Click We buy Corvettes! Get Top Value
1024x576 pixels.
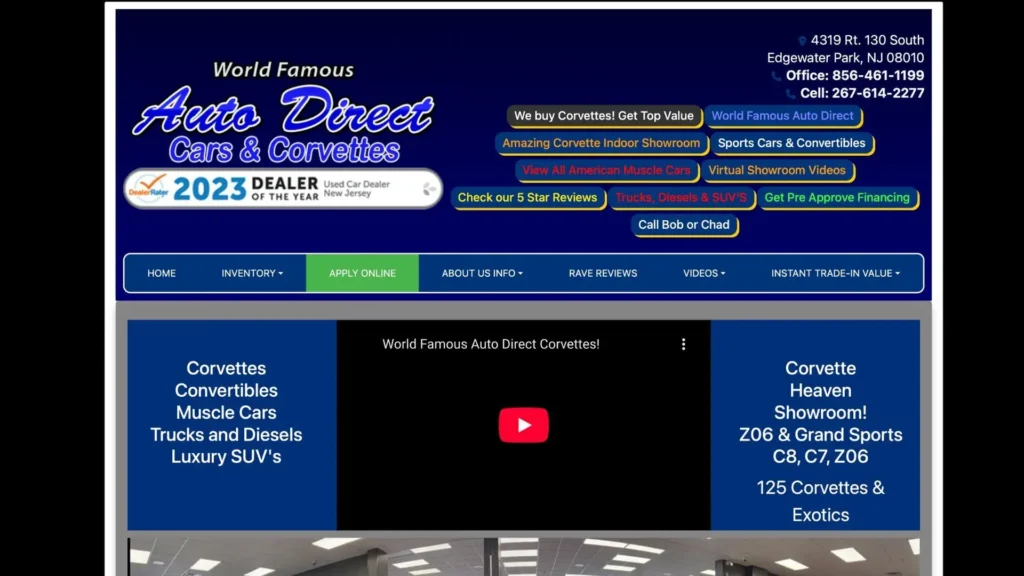603,116
